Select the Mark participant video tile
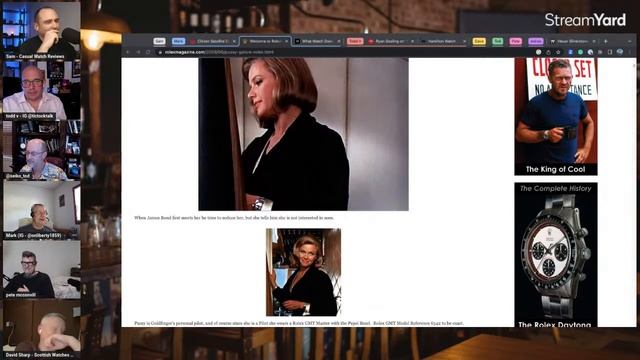640x360 pixels. 41,210
